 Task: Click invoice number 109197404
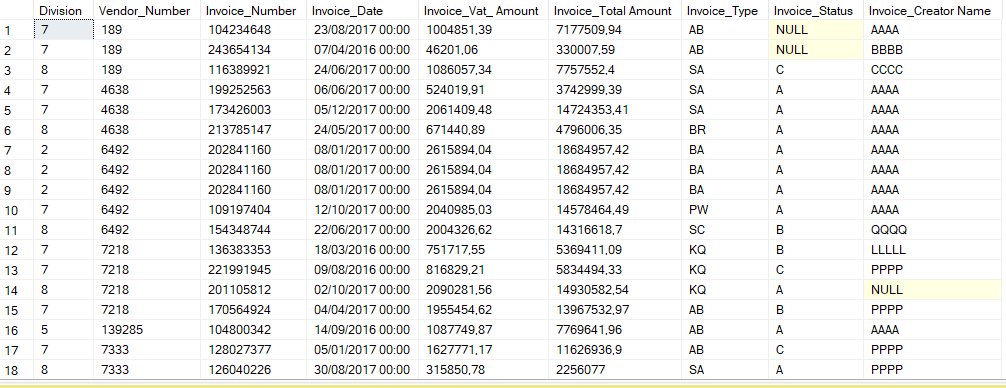[x=240, y=210]
